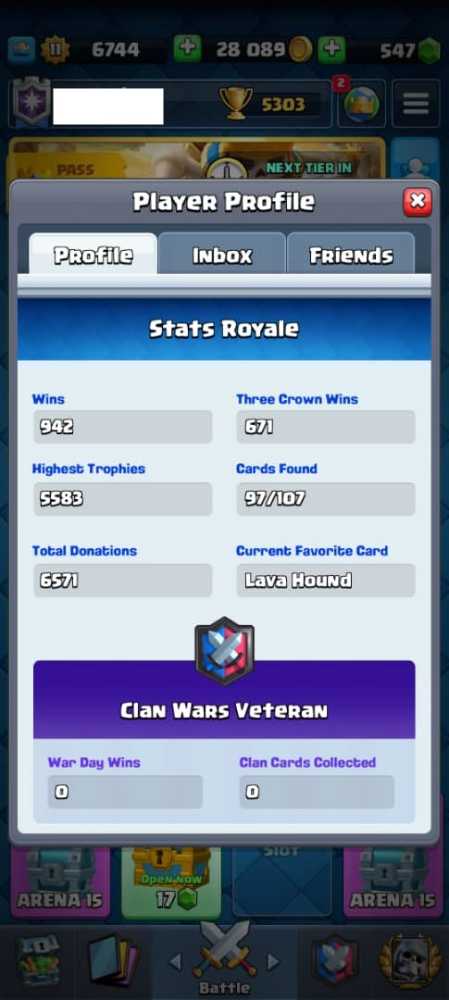Go to next screen with right arrow

[273, 961]
